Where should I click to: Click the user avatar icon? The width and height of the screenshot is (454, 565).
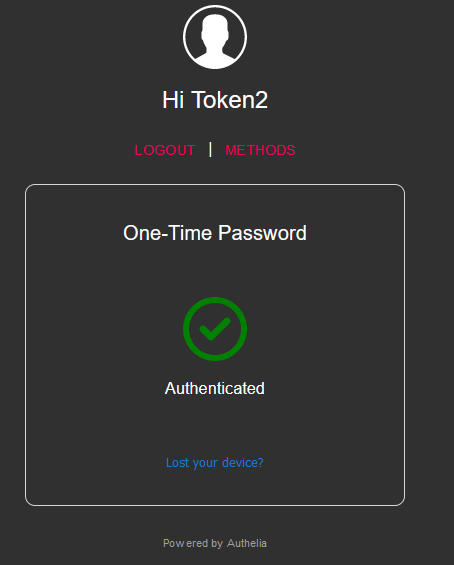215,37
